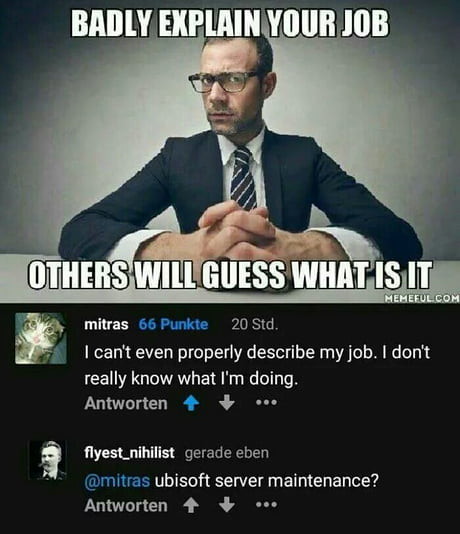
Task: Upvote flyest_nihilist's reply
Action: (x=191, y=505)
